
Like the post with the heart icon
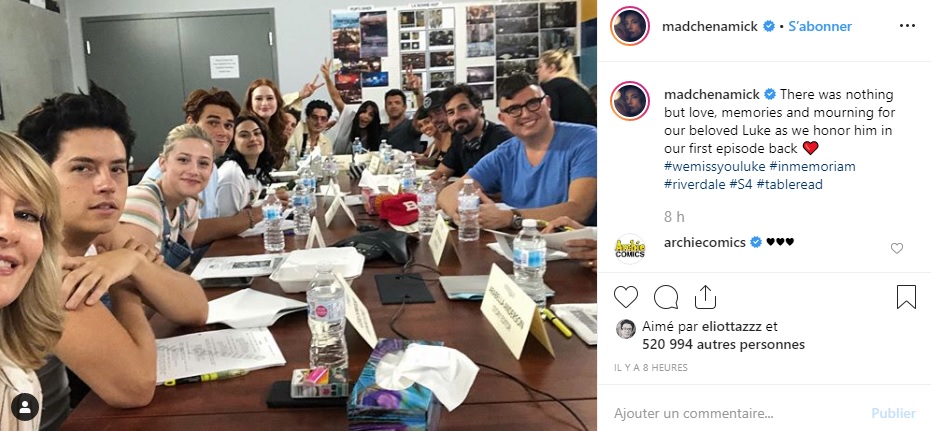click(x=625, y=297)
